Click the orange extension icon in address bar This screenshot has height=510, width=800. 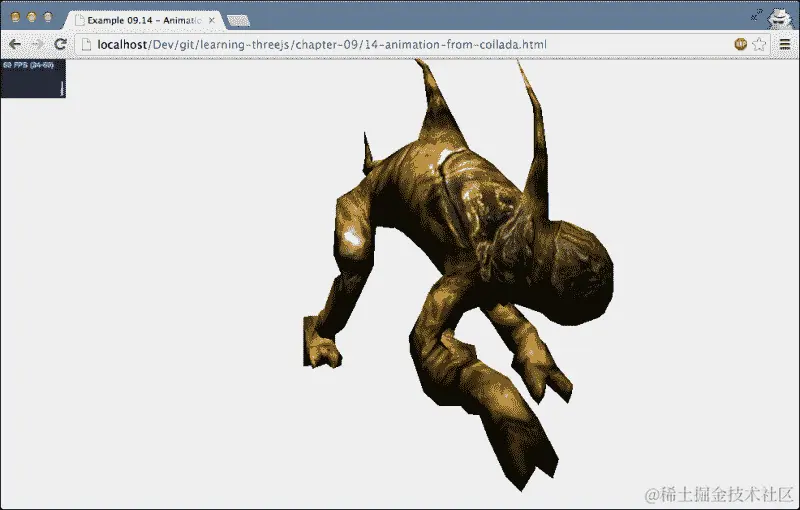[x=740, y=44]
